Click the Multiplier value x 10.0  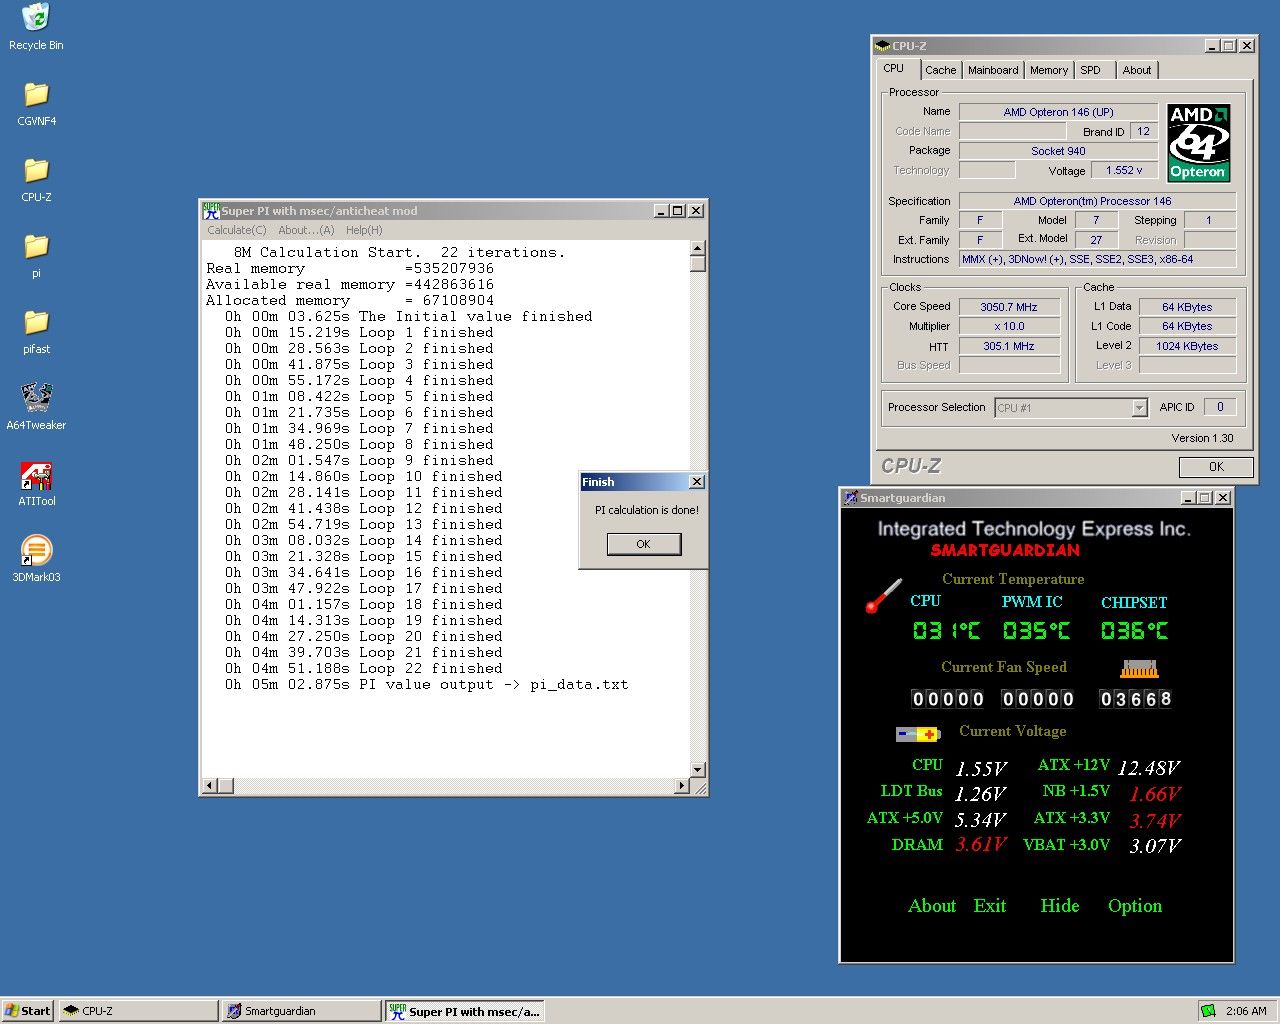[1008, 326]
